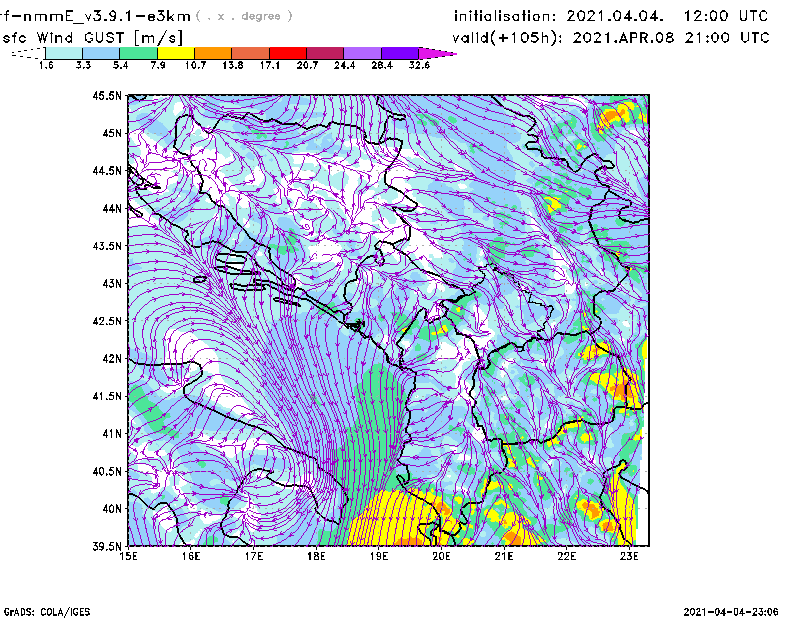
Task: Click the green 5.4–7.9 legend swatch
Action: click(138, 53)
